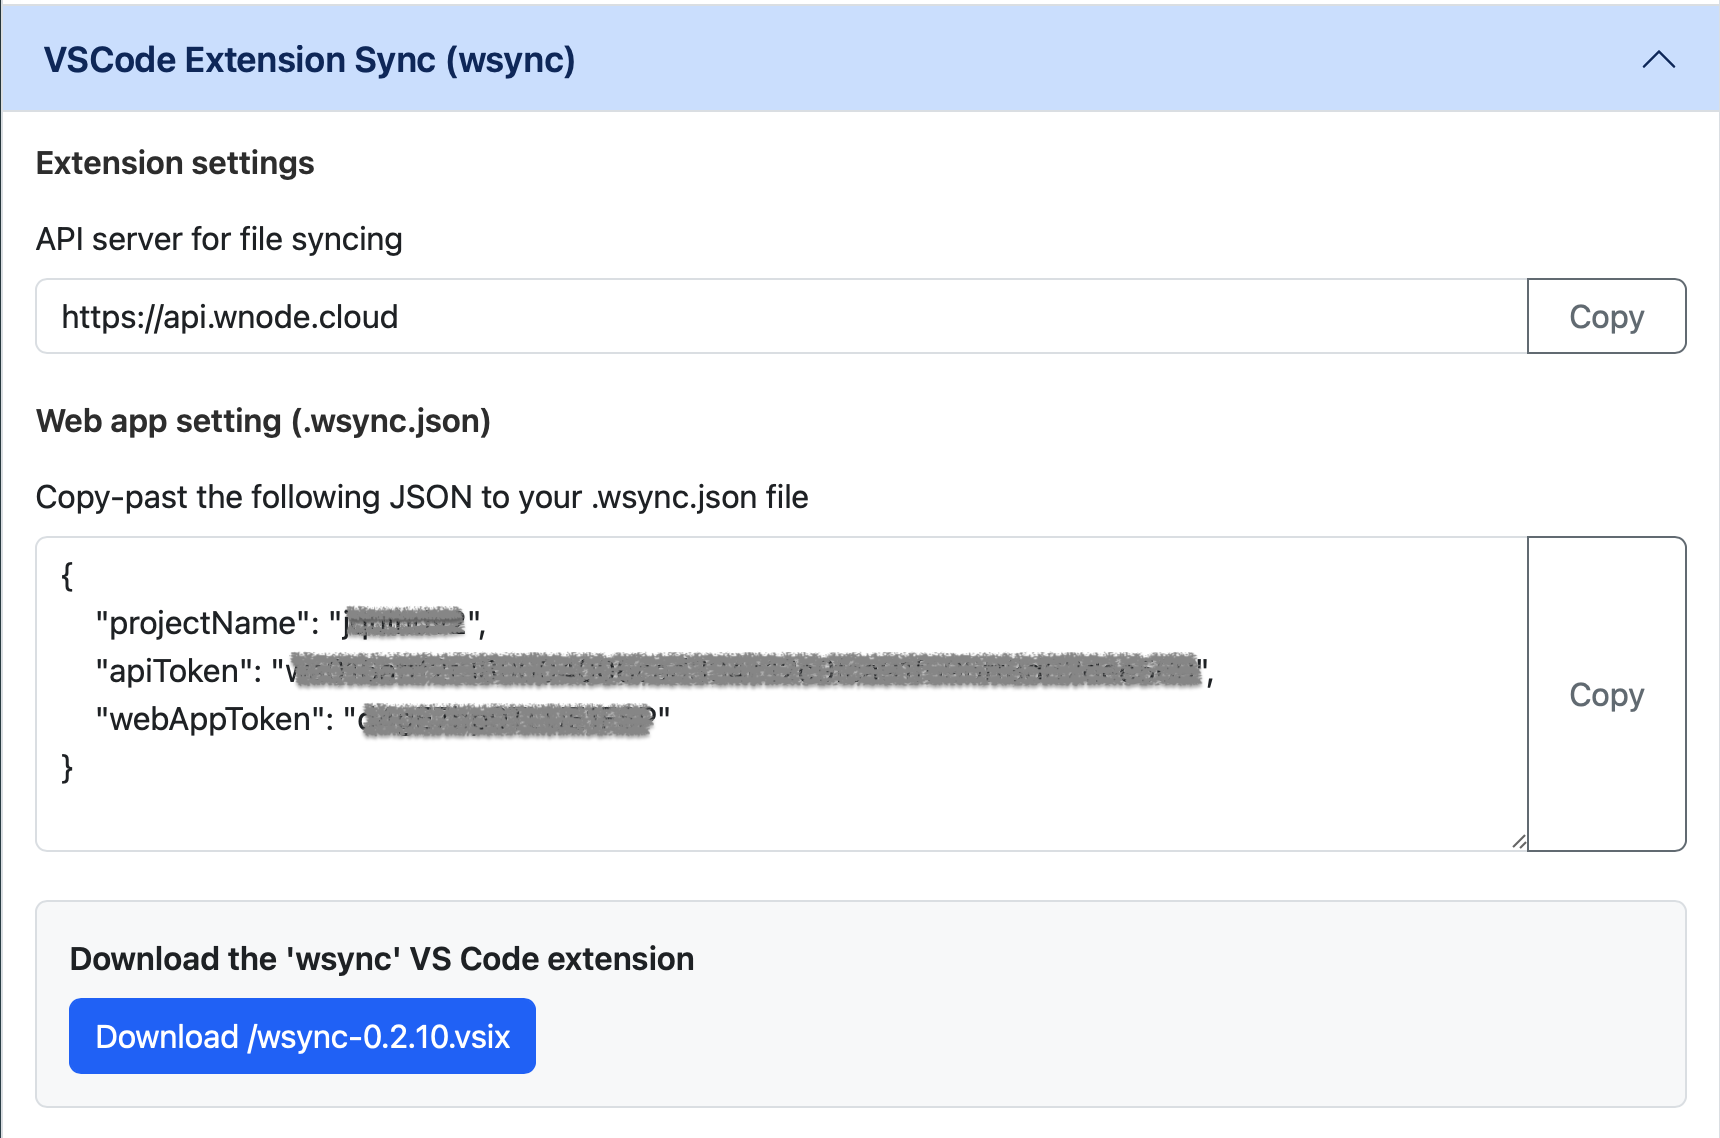1720x1138 pixels.
Task: Copy the .wsync.json configuration
Action: point(1605,694)
